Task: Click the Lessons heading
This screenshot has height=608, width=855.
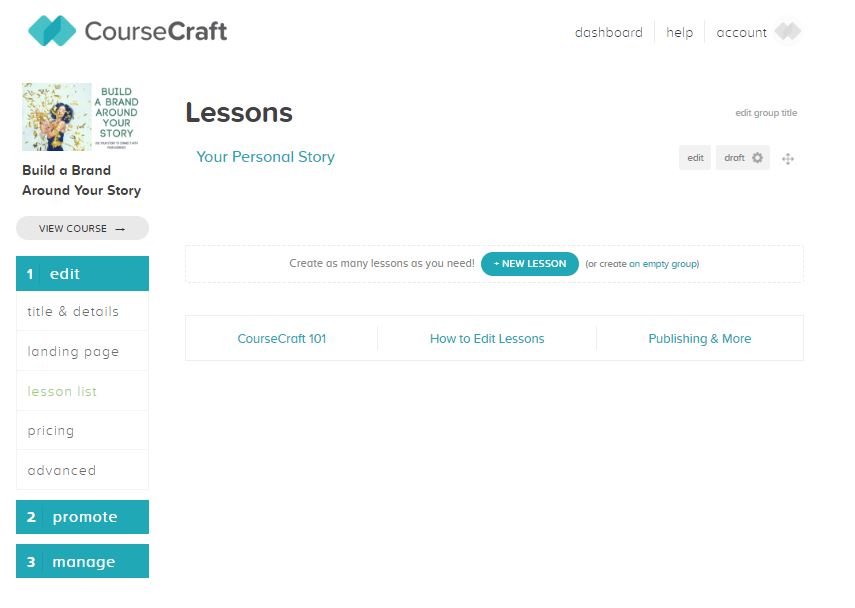Action: (x=239, y=112)
